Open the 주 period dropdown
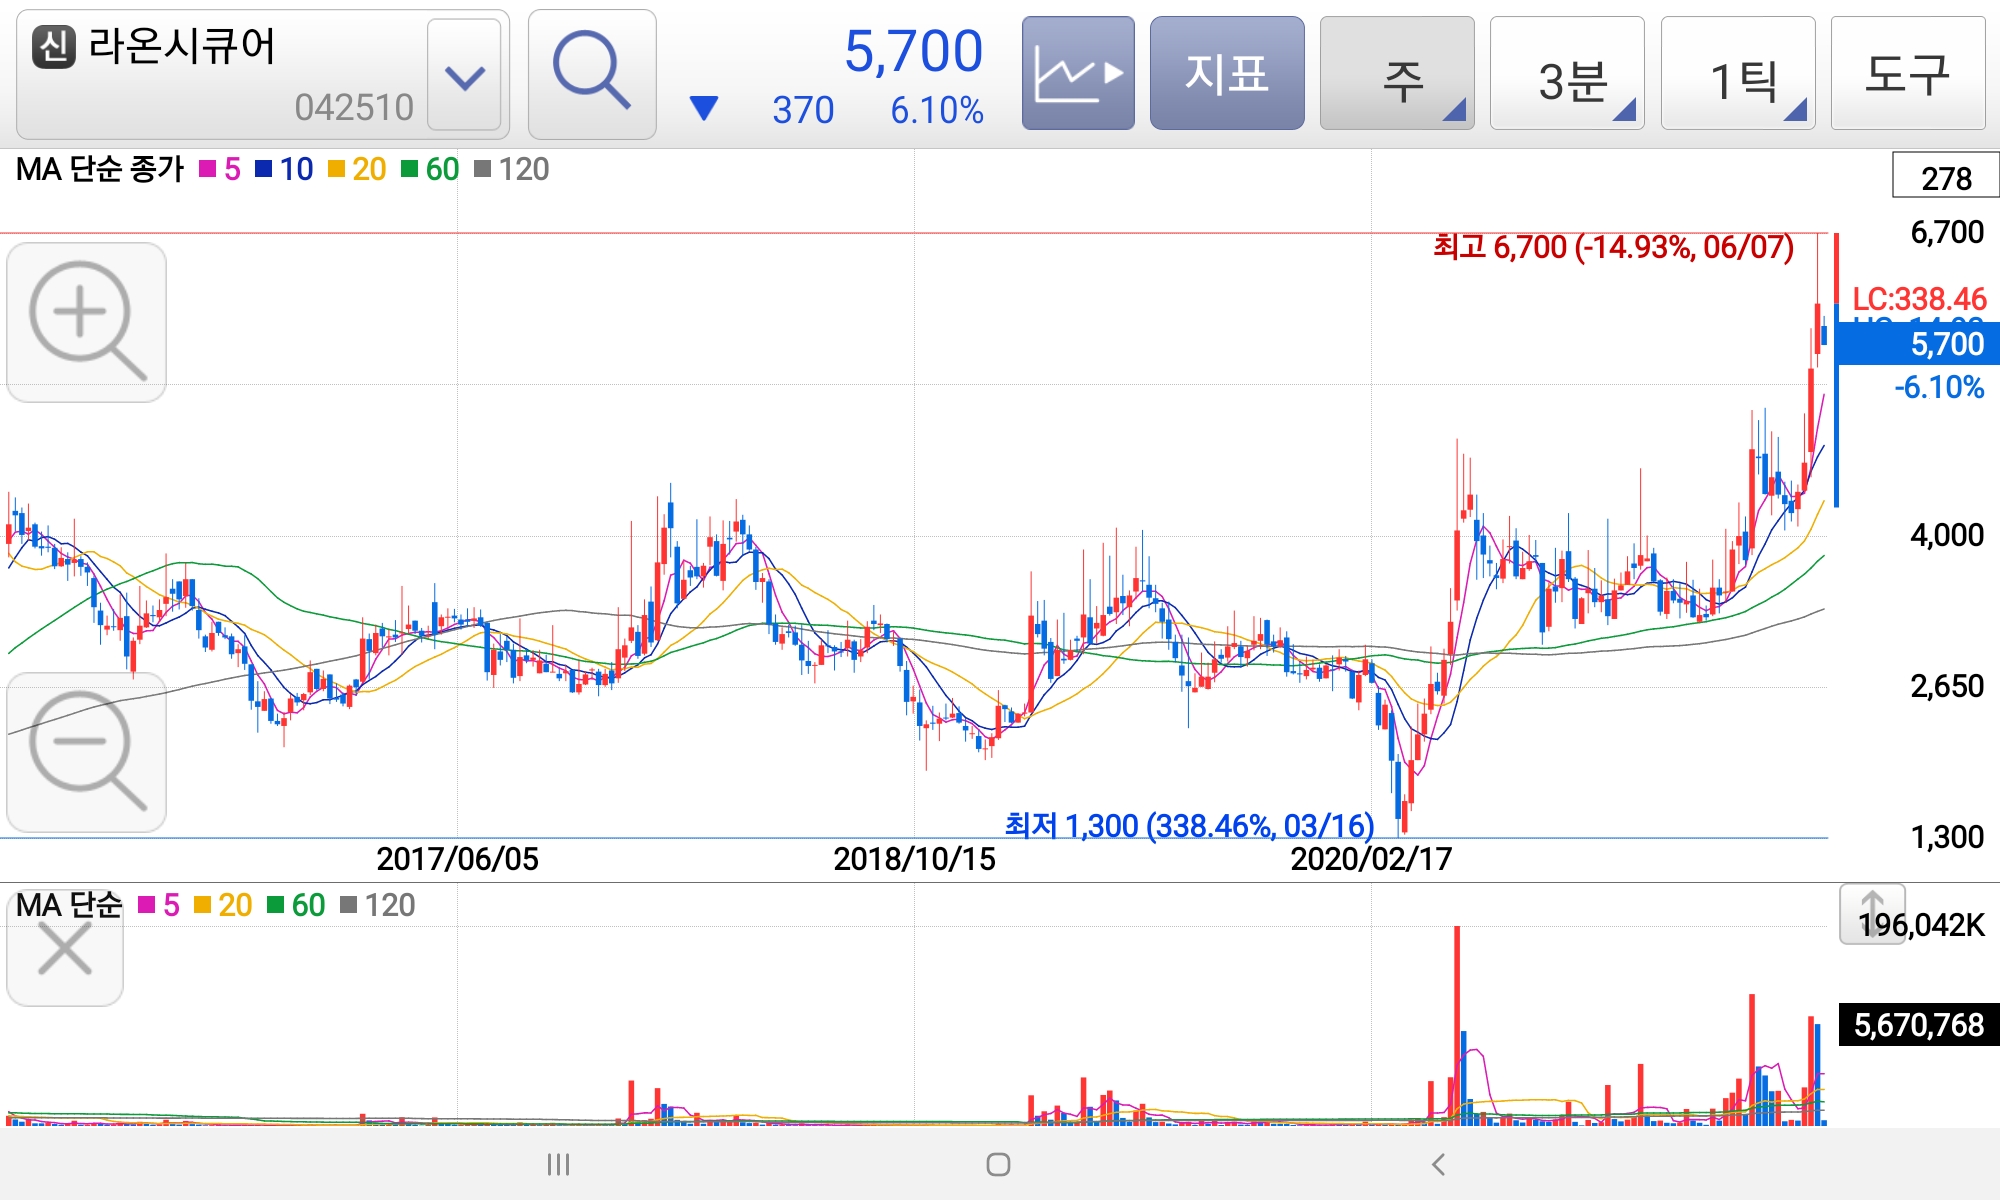This screenshot has height=1200, width=2000. [1397, 74]
